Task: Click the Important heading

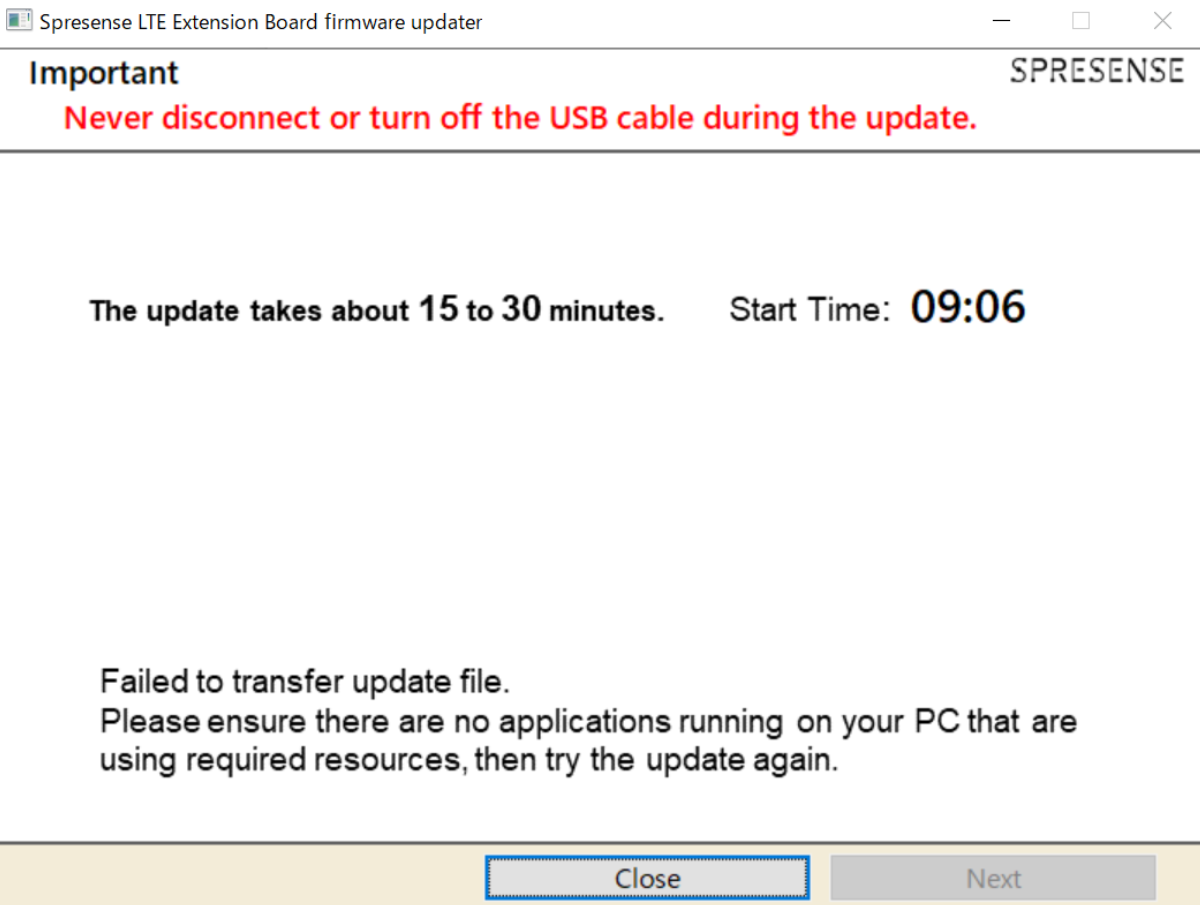Action: tap(103, 73)
